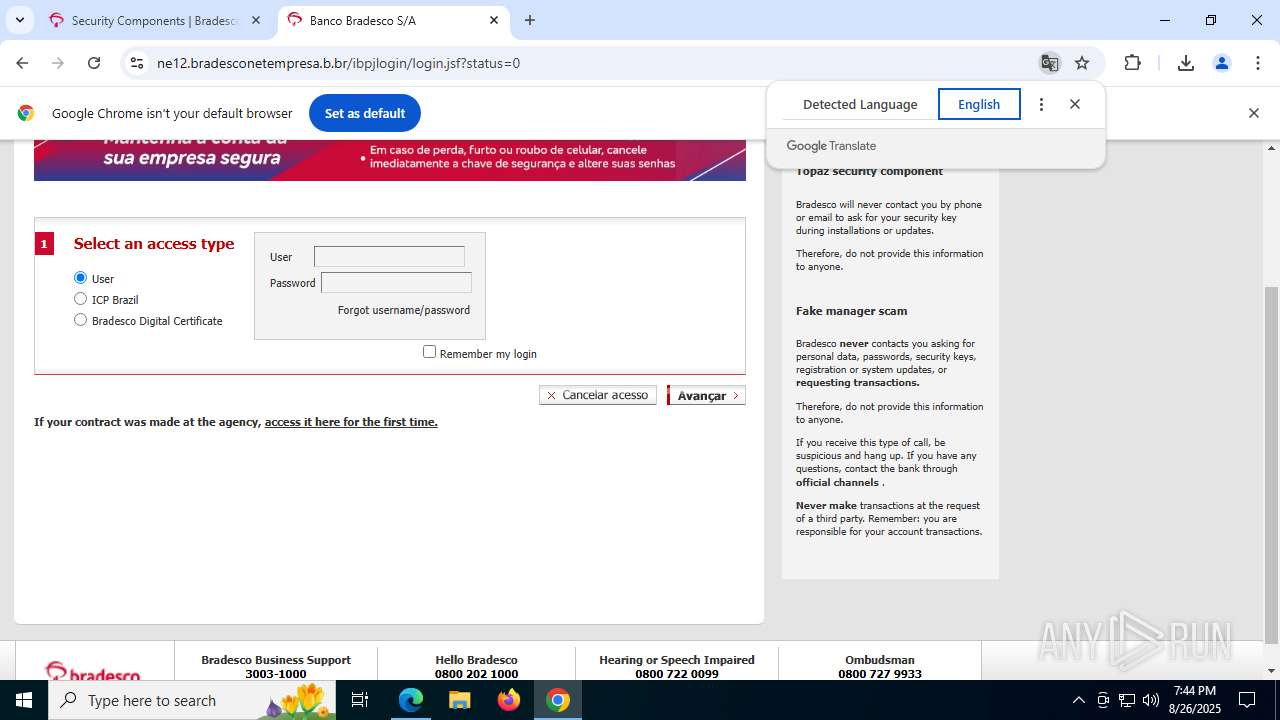Image resolution: width=1280 pixels, height=720 pixels.
Task: Select the Detected Language translate tab
Action: (860, 104)
